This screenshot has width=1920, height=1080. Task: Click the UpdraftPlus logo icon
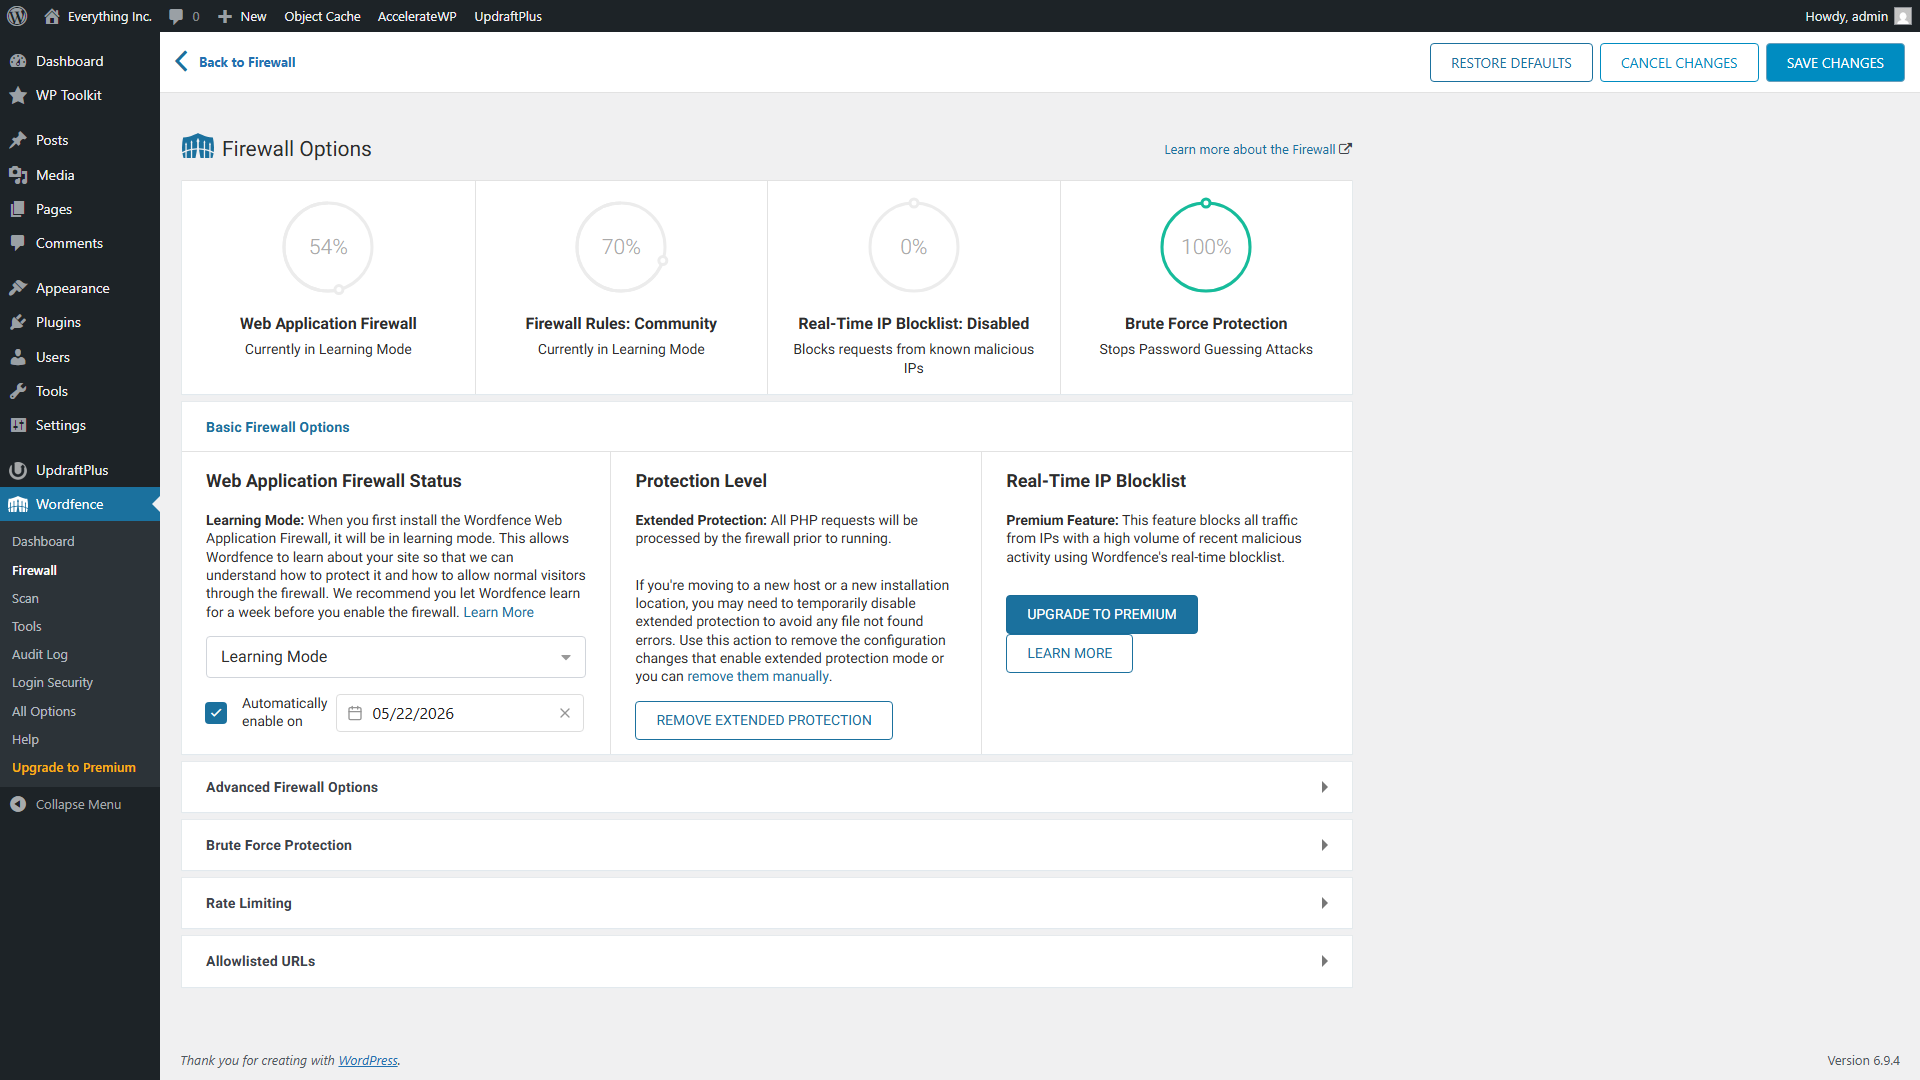[x=18, y=470]
